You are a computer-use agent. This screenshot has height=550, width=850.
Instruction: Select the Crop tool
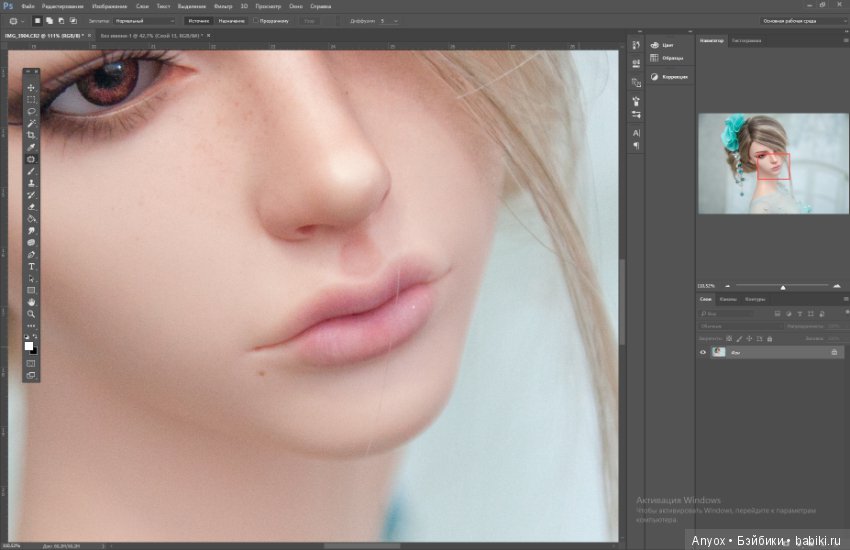[x=31, y=135]
